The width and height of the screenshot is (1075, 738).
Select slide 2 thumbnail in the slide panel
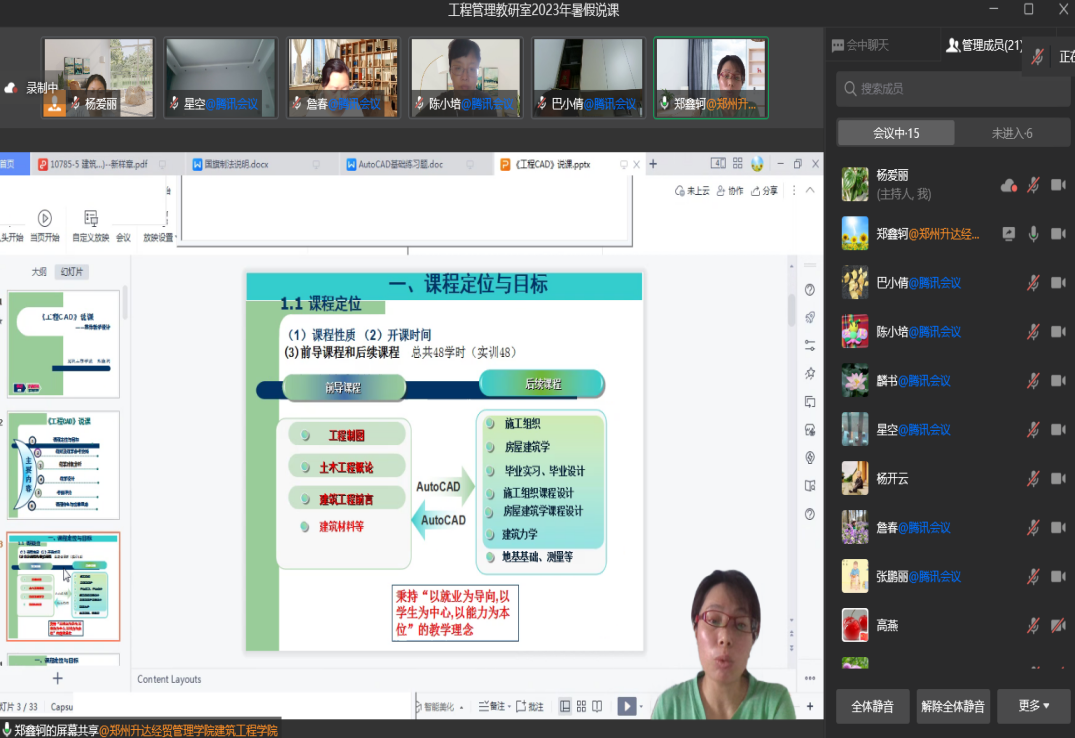click(63, 465)
